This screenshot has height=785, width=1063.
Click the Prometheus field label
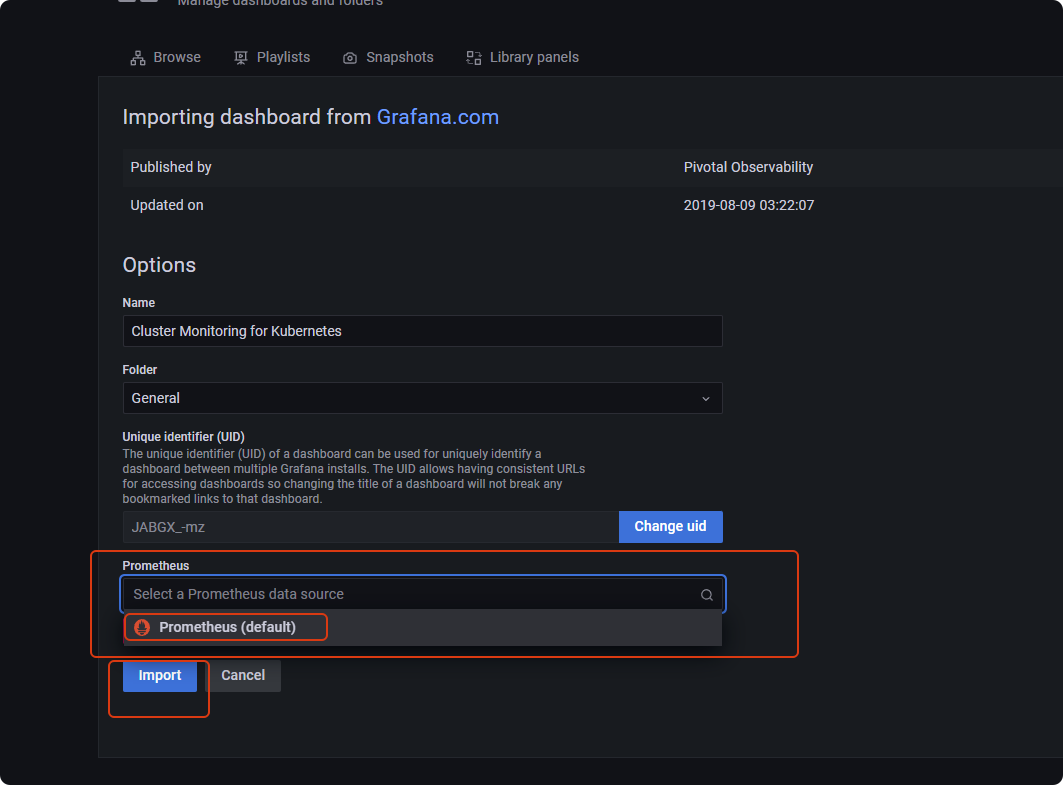pos(156,565)
